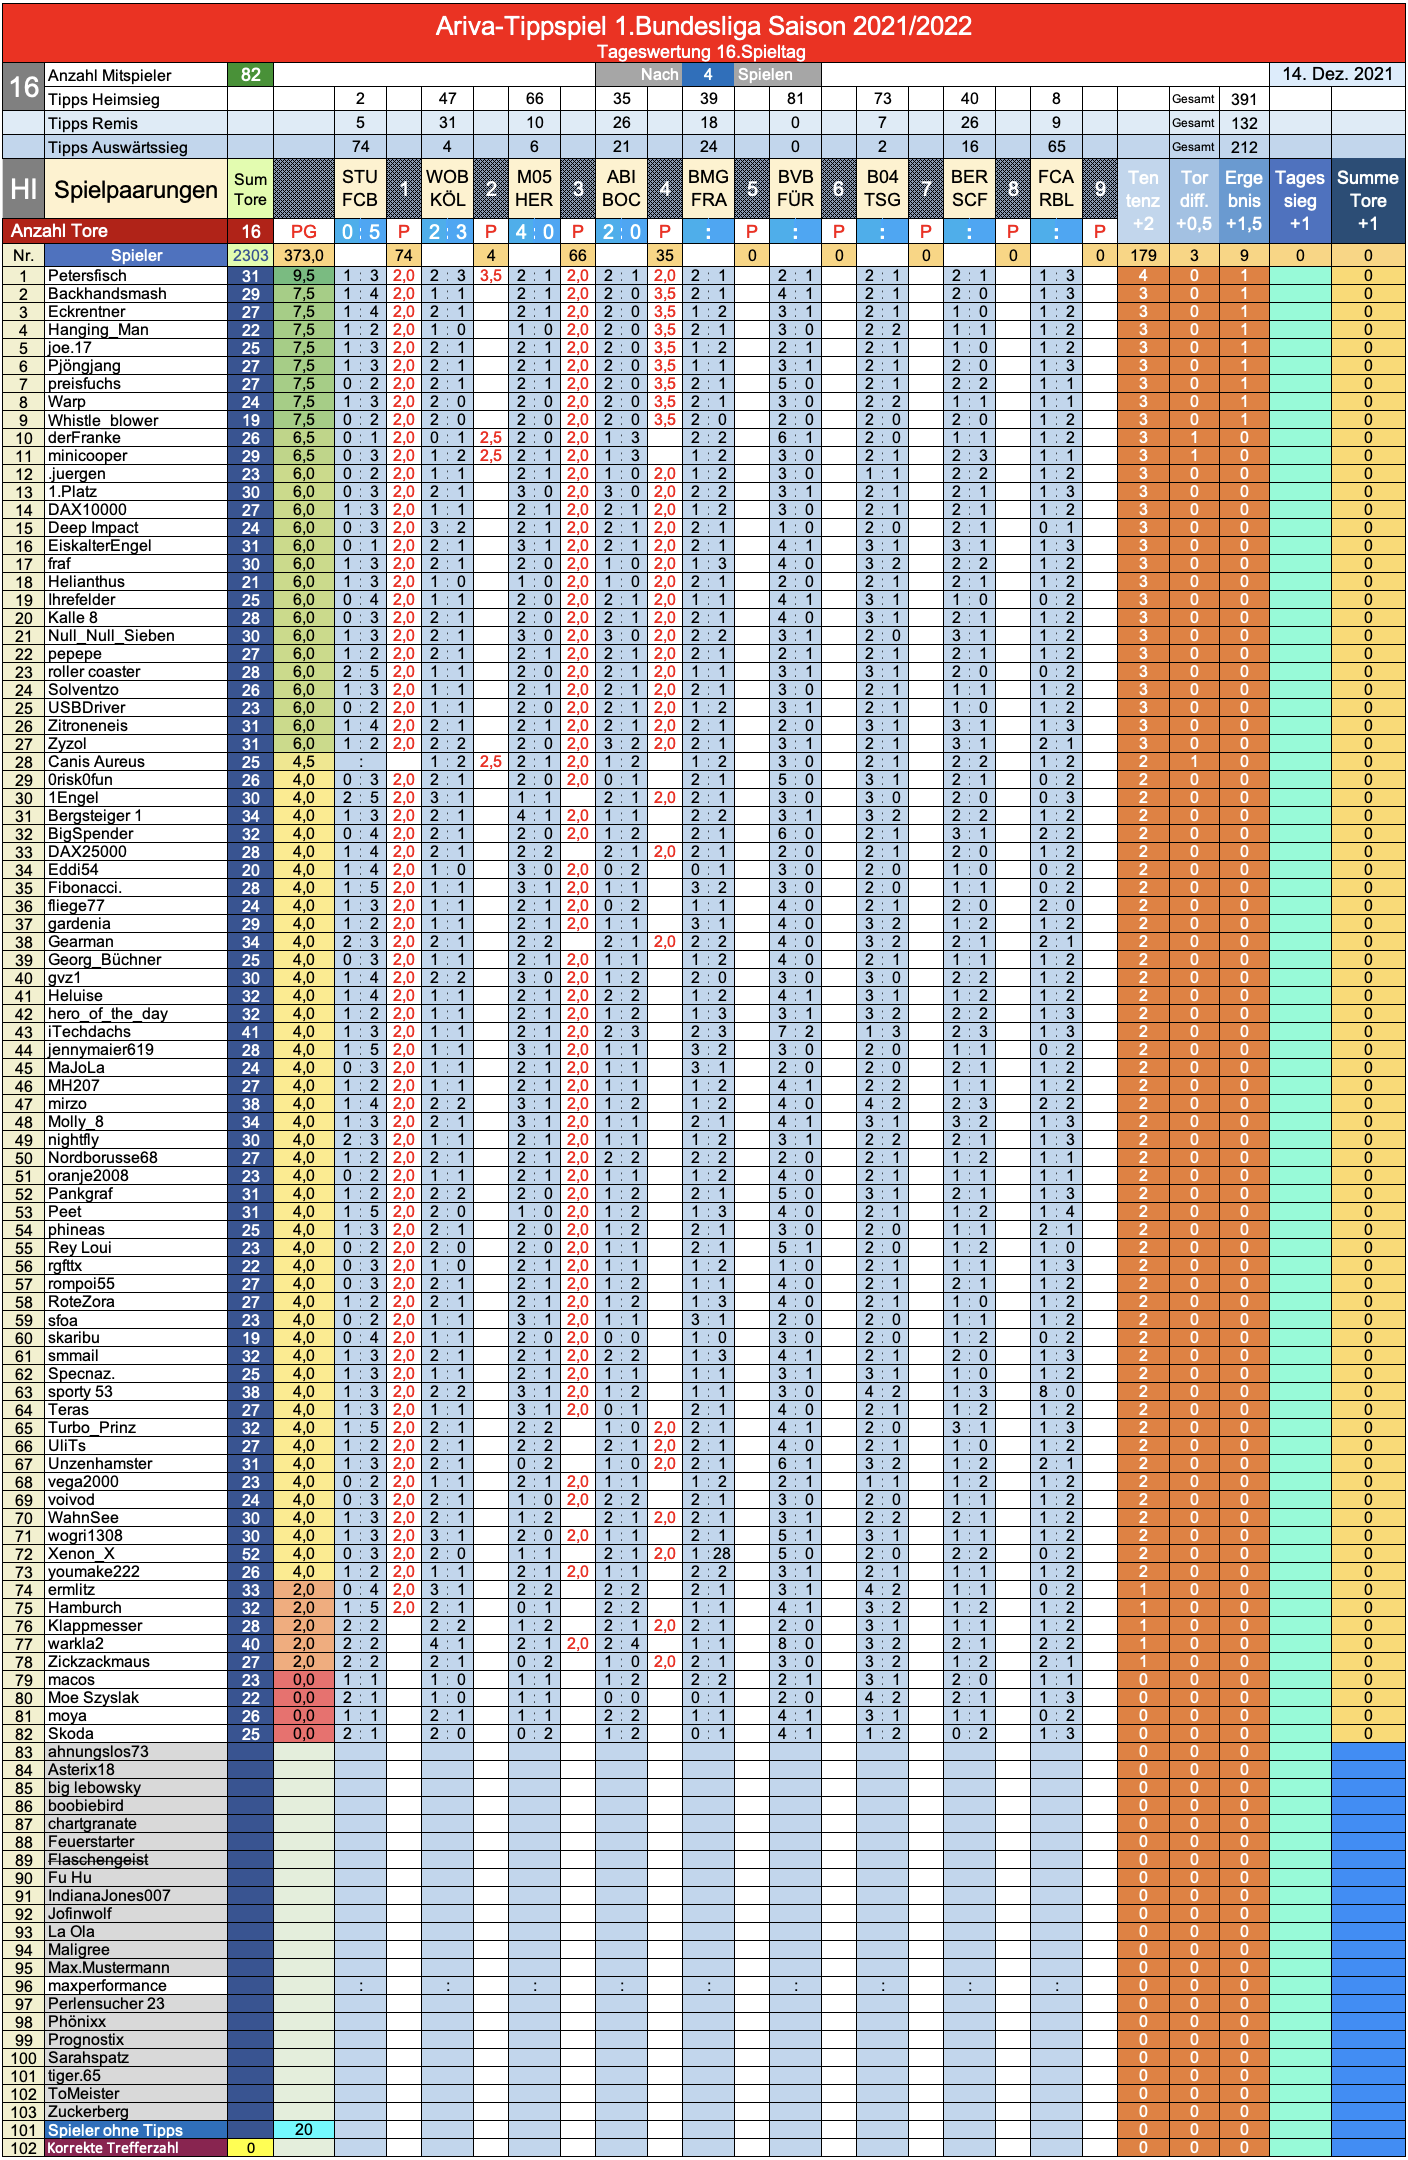Select player name 'Backhandsmash'
Viewport: 1408px width, 2160px height.
click(x=107, y=294)
